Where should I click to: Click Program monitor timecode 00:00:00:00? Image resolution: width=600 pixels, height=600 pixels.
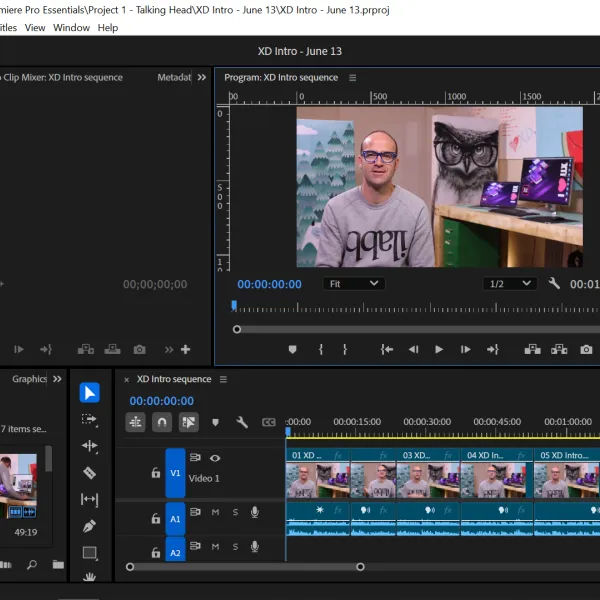pyautogui.click(x=269, y=284)
